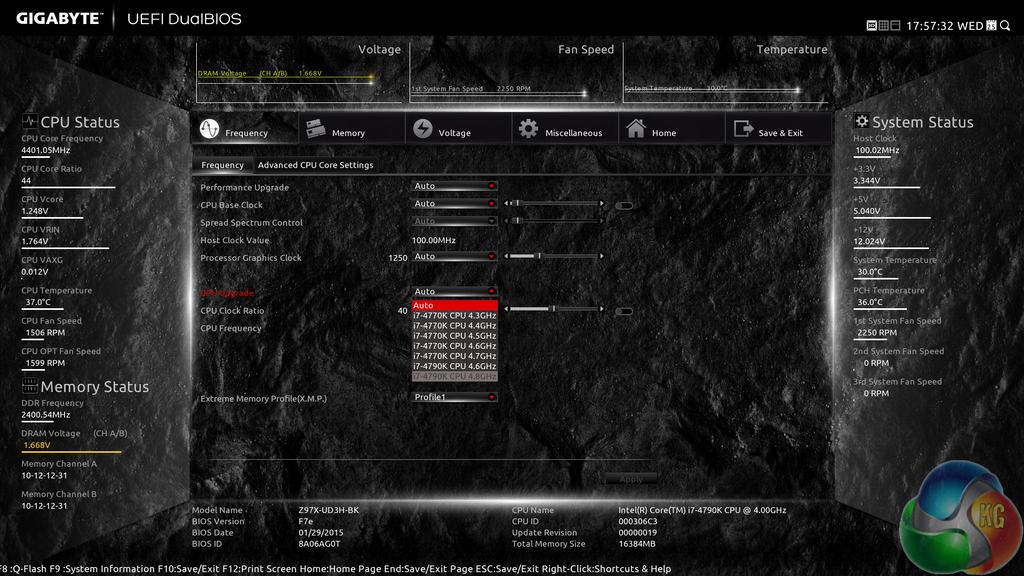This screenshot has width=1024, height=576.
Task: Click the CPU Base Clock slider right arrow
Action: coord(601,204)
